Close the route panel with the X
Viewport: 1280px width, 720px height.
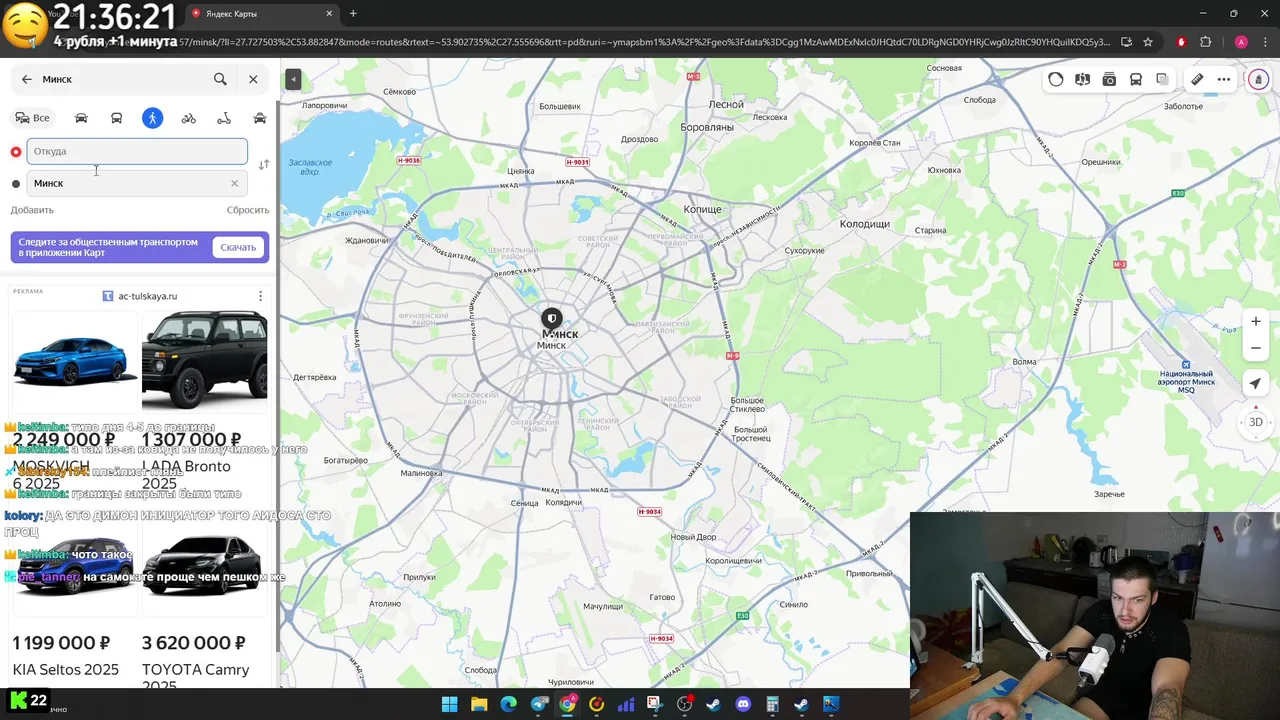(253, 79)
